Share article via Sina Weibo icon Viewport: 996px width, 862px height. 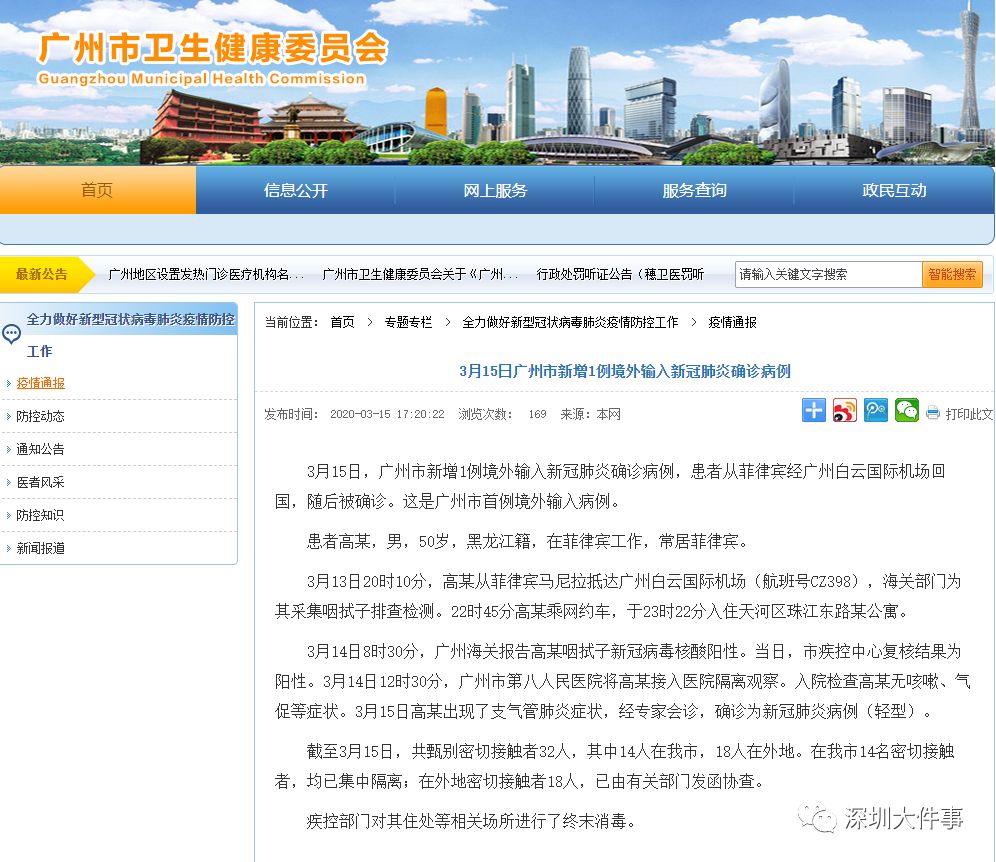pyautogui.click(x=845, y=410)
